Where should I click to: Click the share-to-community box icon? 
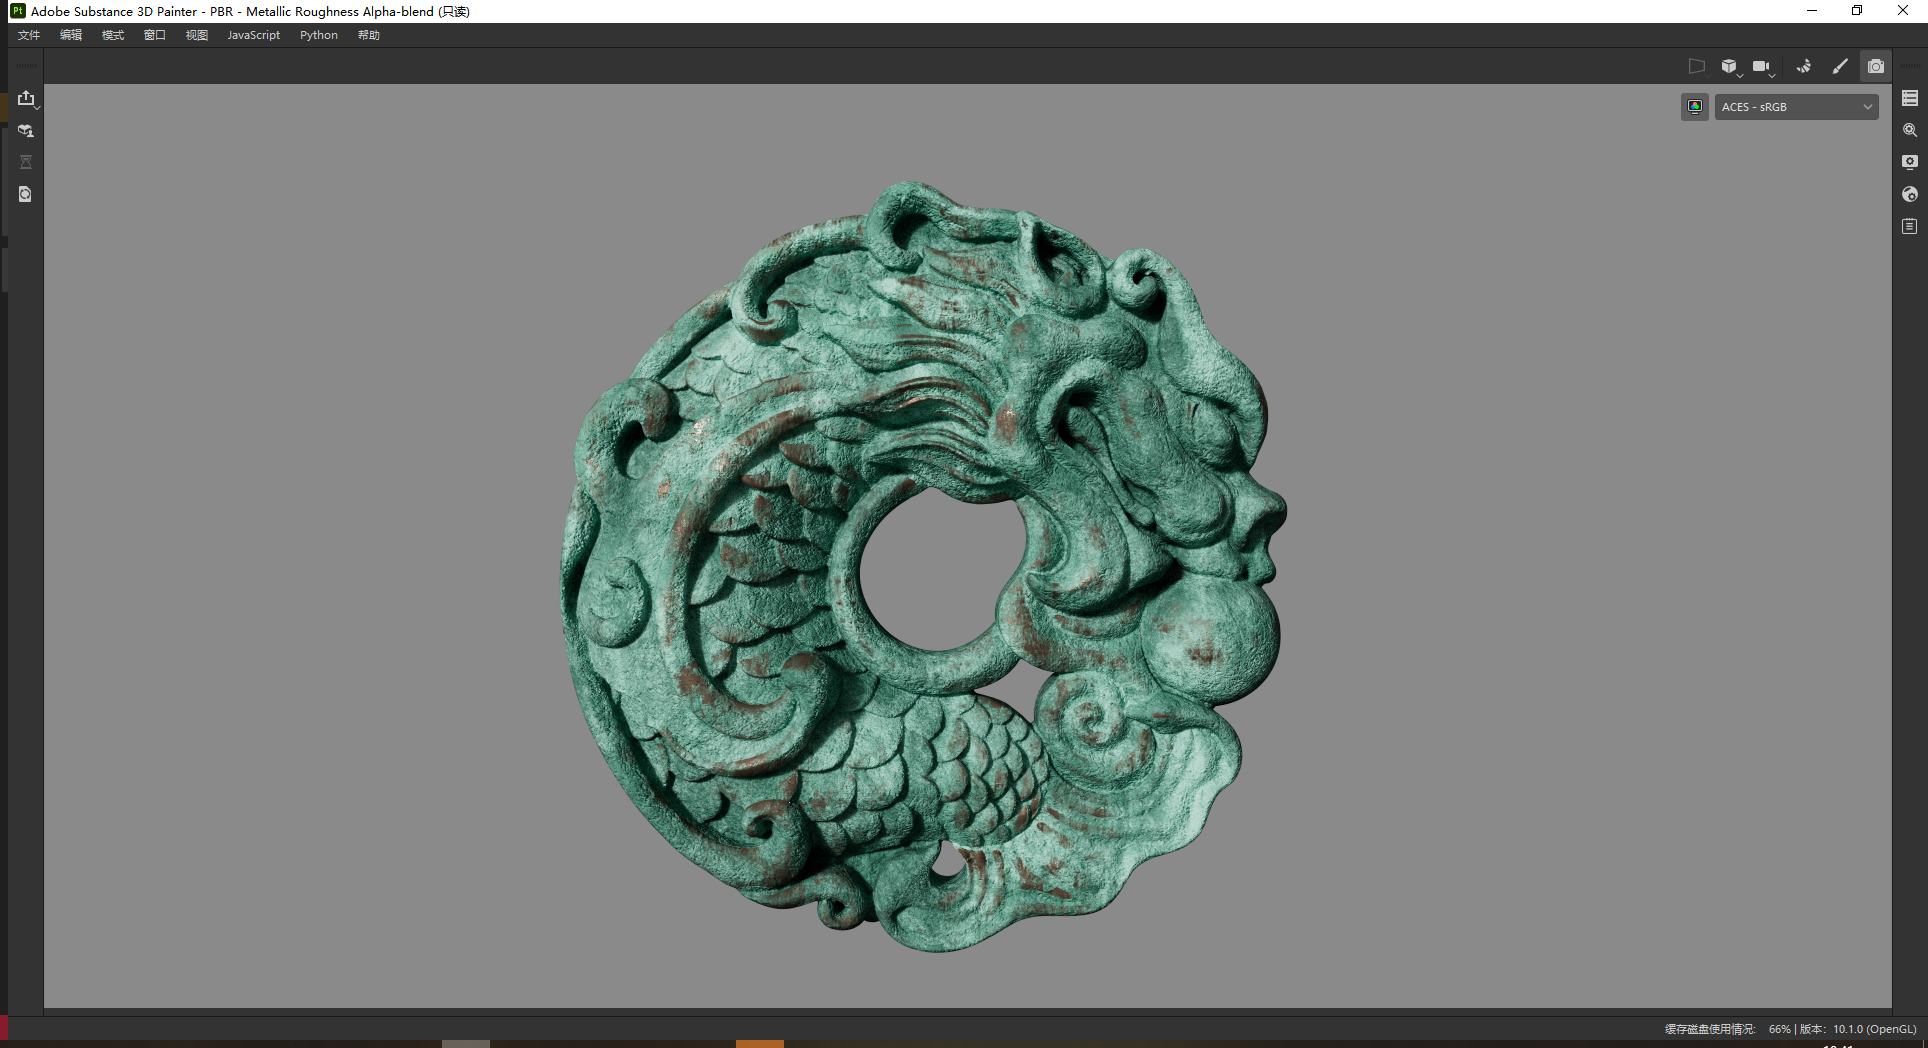click(x=26, y=131)
